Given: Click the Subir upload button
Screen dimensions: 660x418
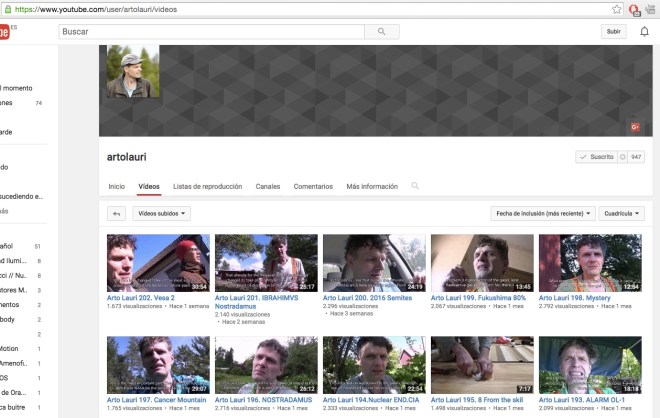Looking at the screenshot, I should tap(614, 32).
